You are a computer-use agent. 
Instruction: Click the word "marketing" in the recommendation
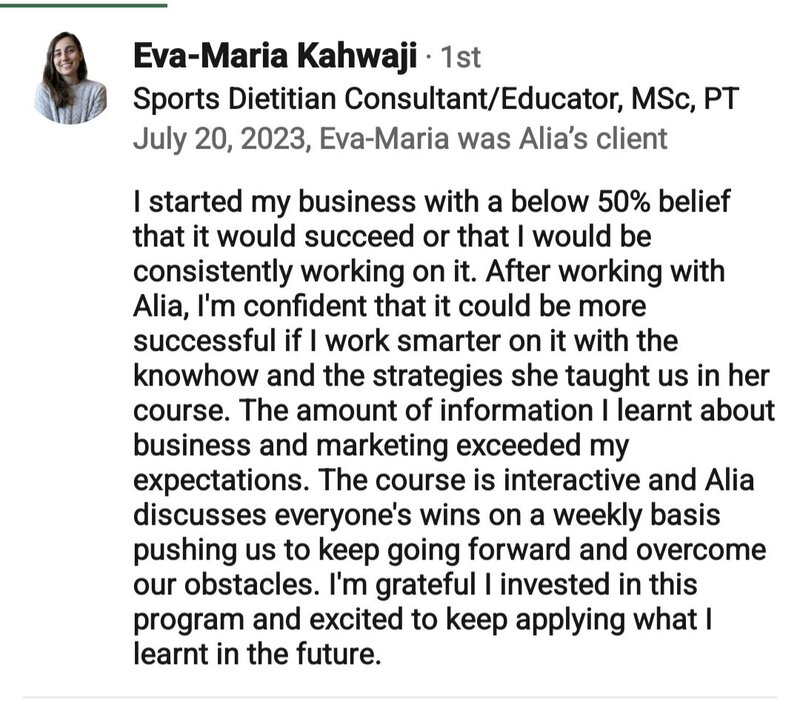point(382,446)
